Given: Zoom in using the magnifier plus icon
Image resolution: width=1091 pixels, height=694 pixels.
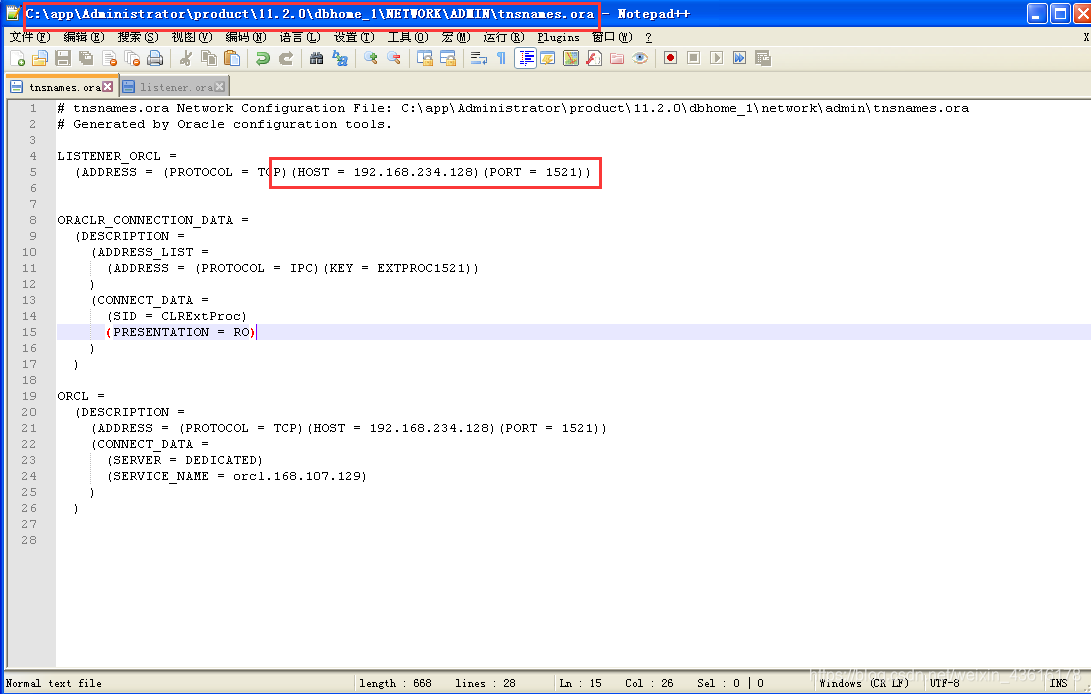Looking at the screenshot, I should 370,58.
